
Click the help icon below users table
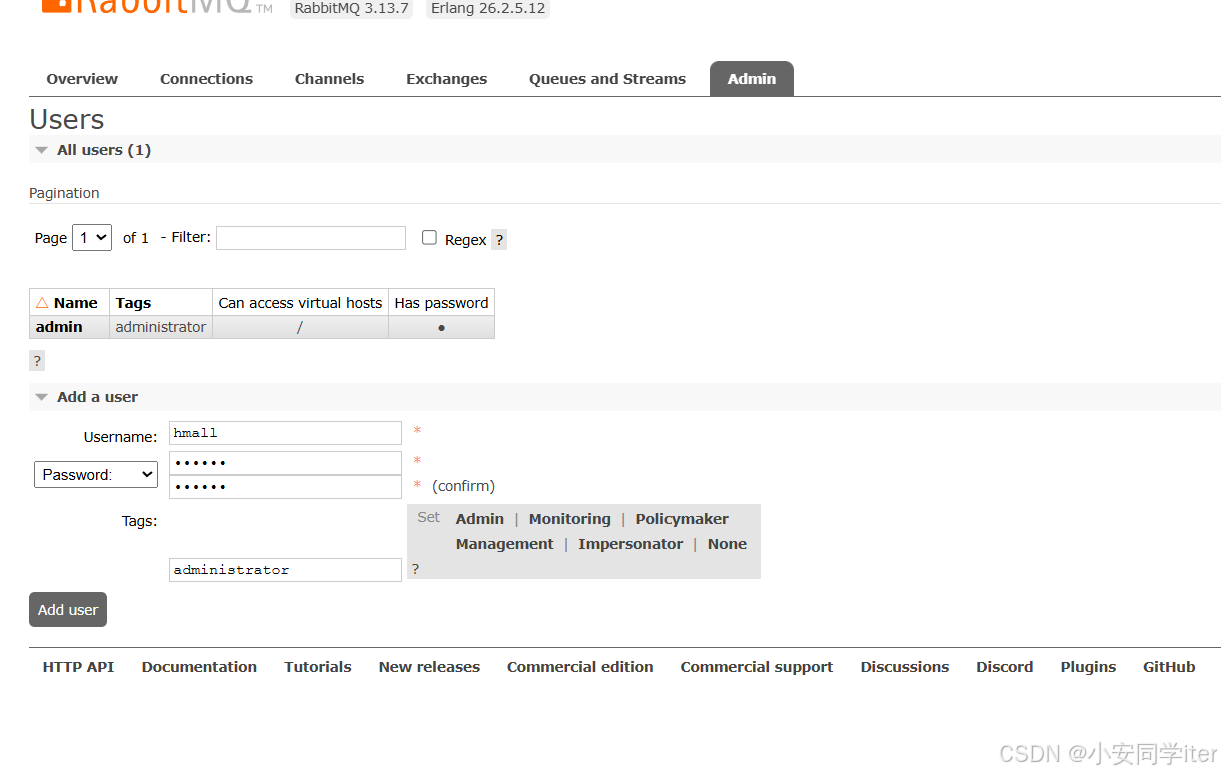click(37, 361)
